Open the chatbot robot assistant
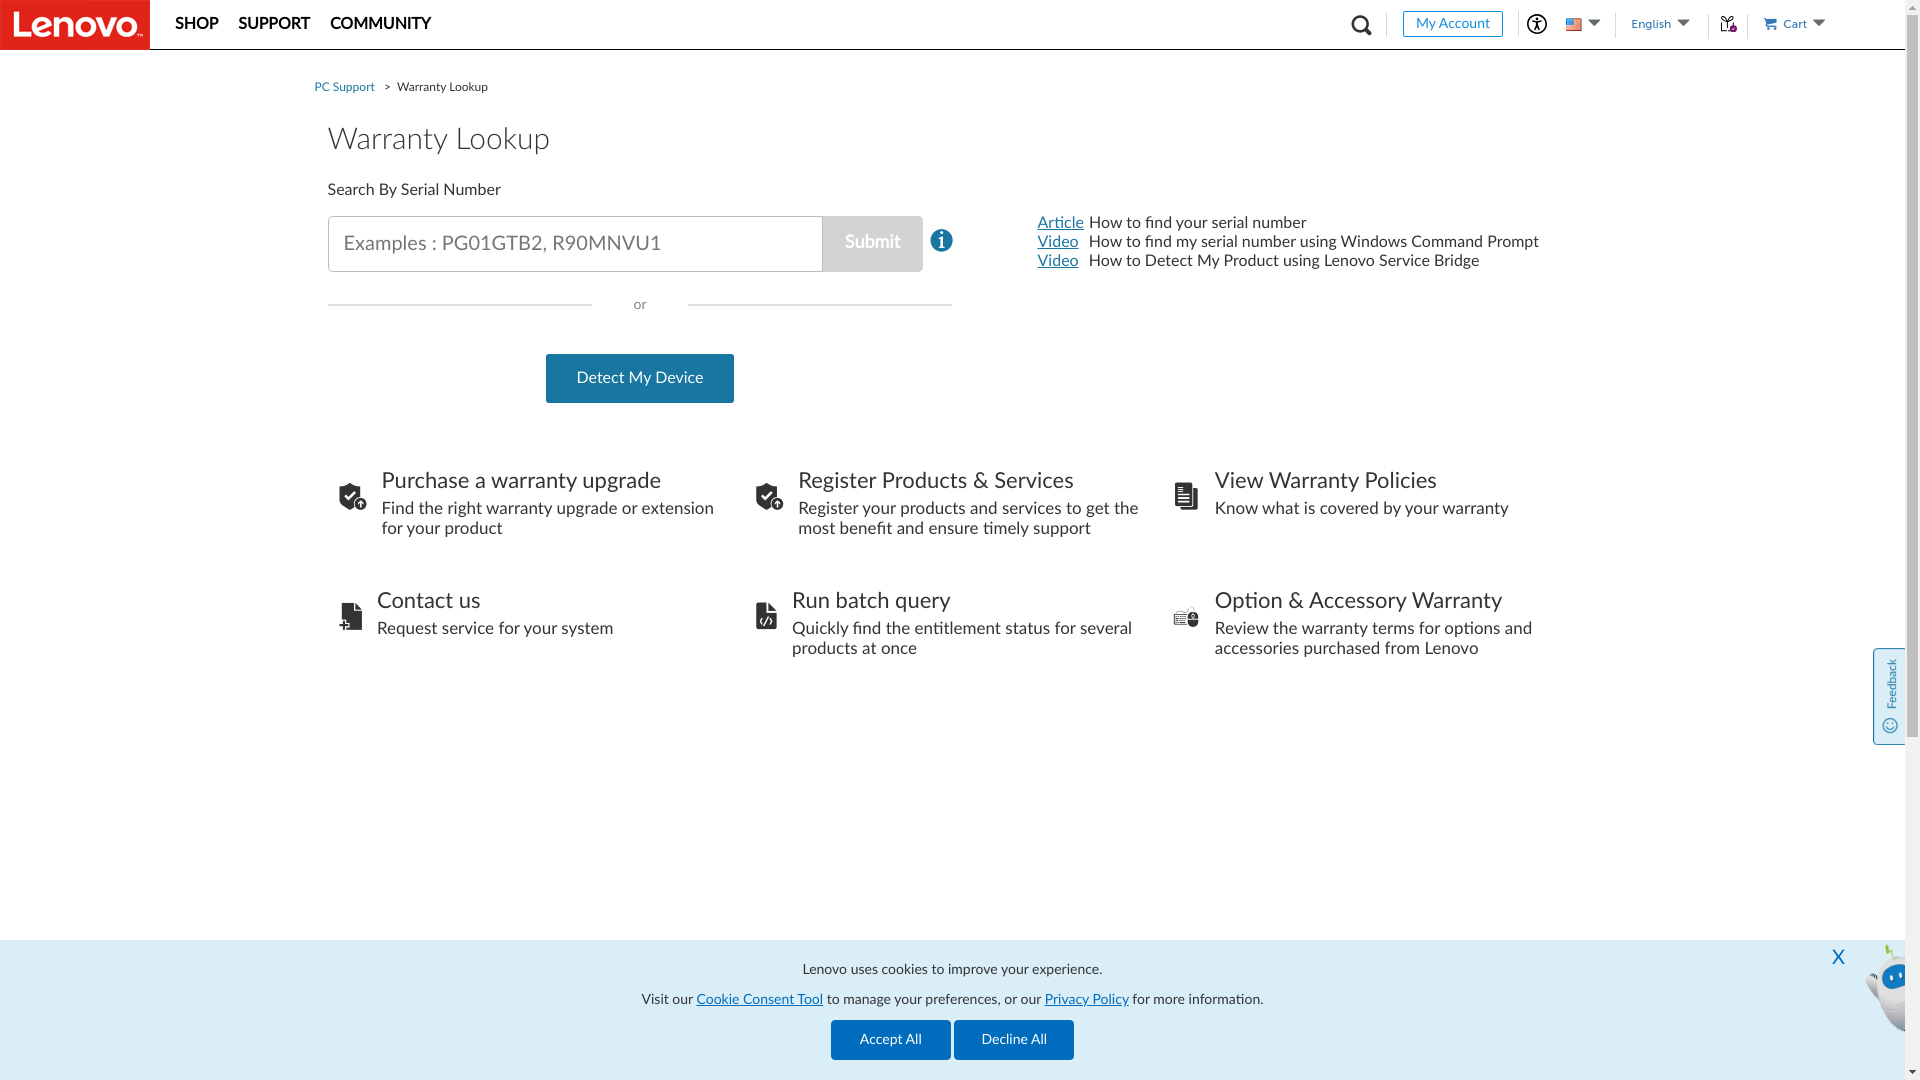This screenshot has width=1920, height=1080. (x=1886, y=988)
